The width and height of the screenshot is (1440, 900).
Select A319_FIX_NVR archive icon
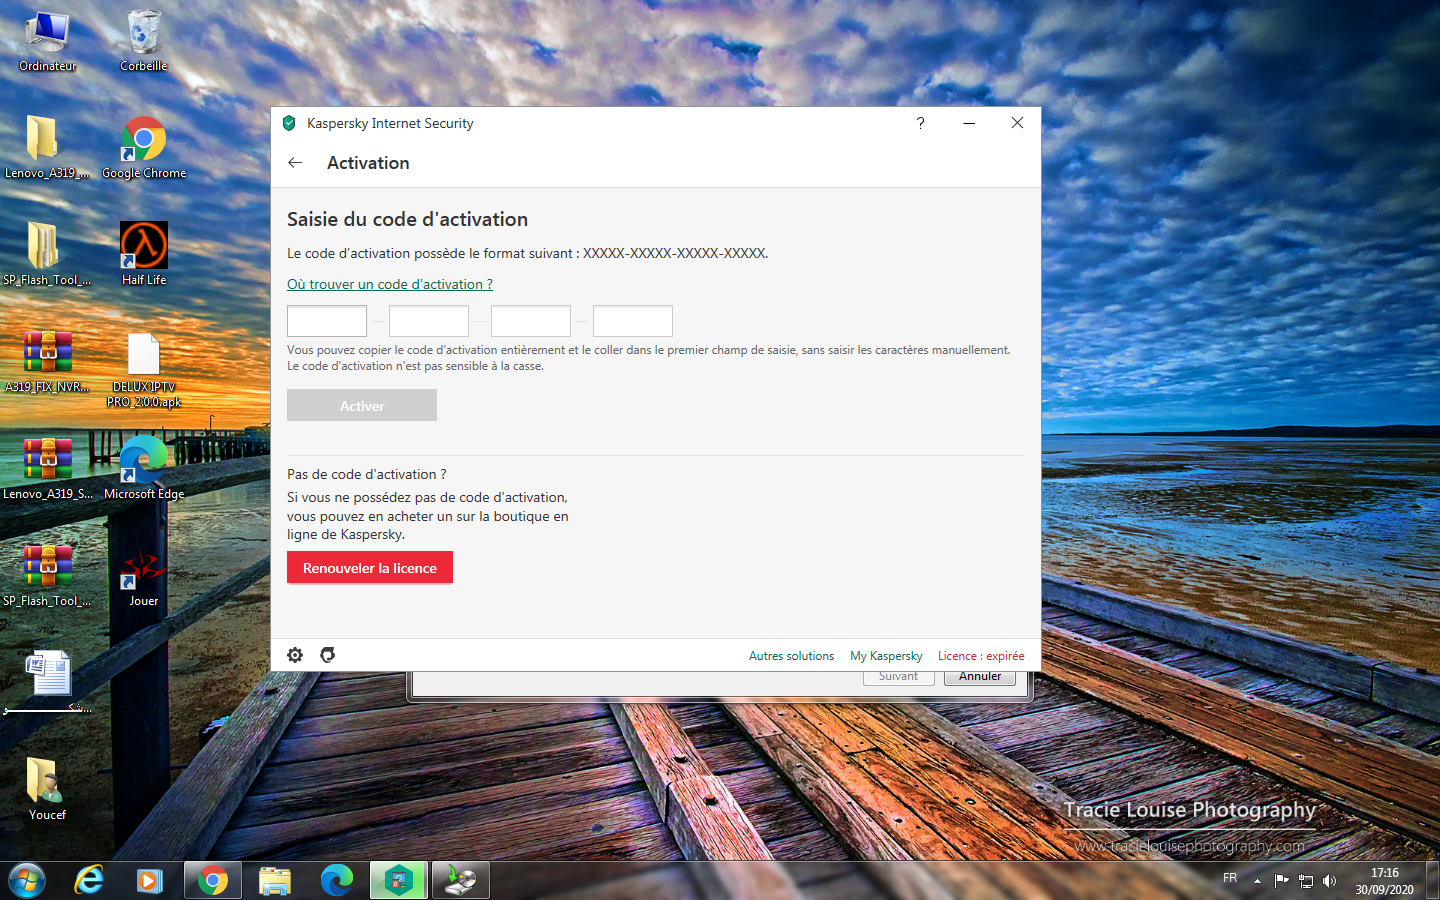[x=47, y=361]
